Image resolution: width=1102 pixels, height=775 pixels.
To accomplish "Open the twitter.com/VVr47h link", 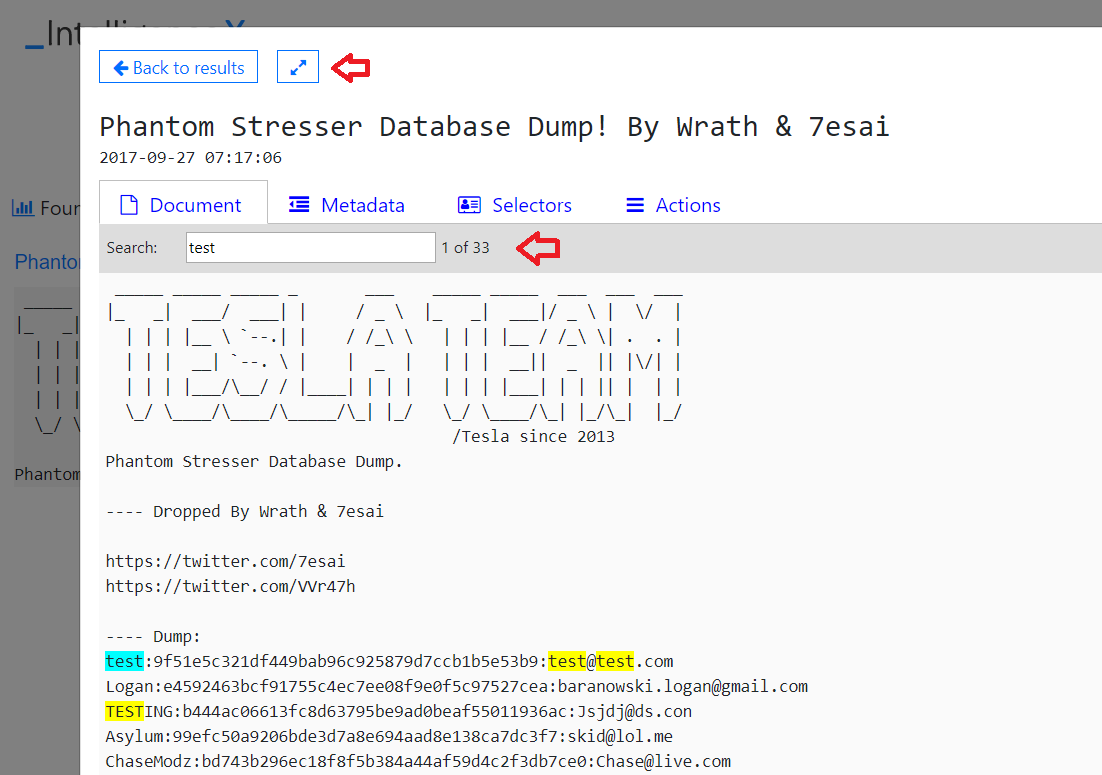I will pos(230,586).
